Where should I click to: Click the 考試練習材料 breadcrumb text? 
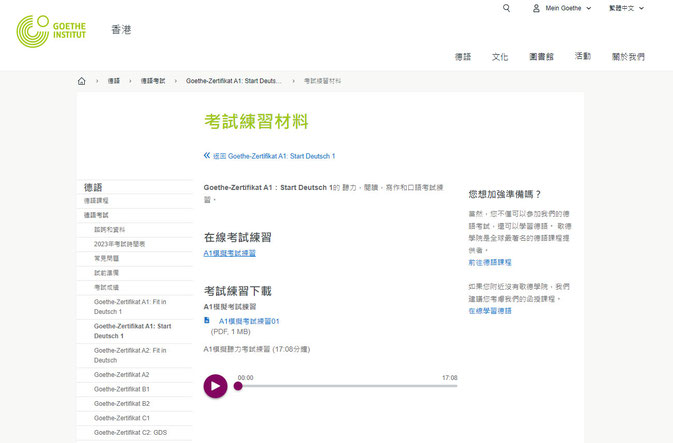(x=322, y=81)
